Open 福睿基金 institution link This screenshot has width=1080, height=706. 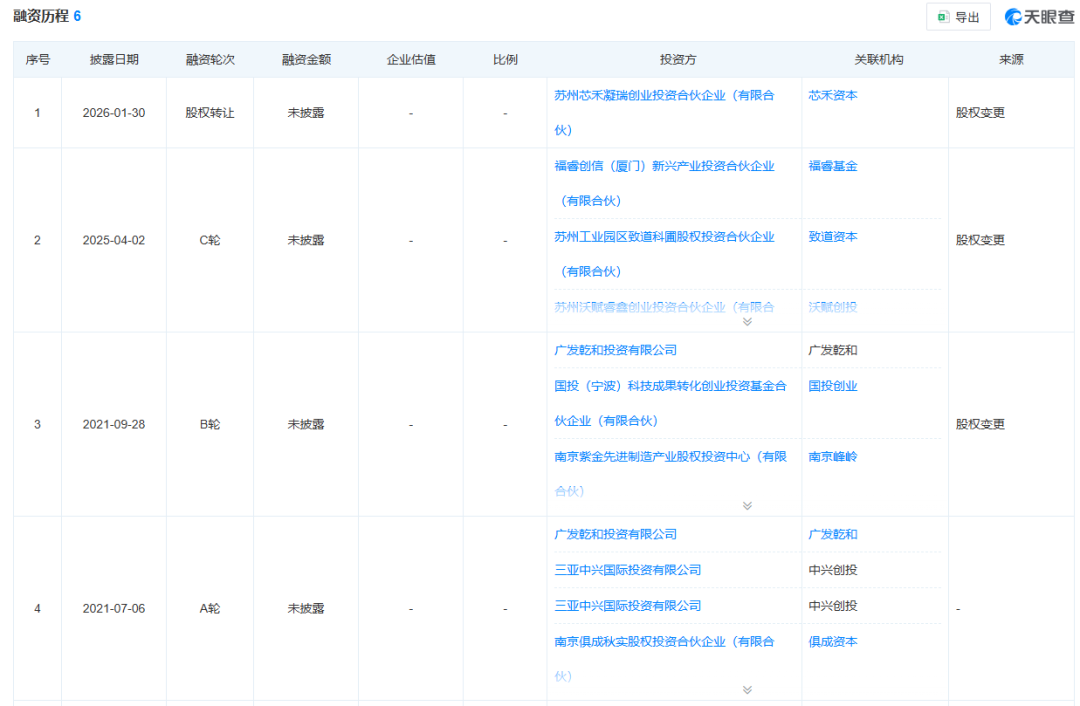[x=833, y=166]
